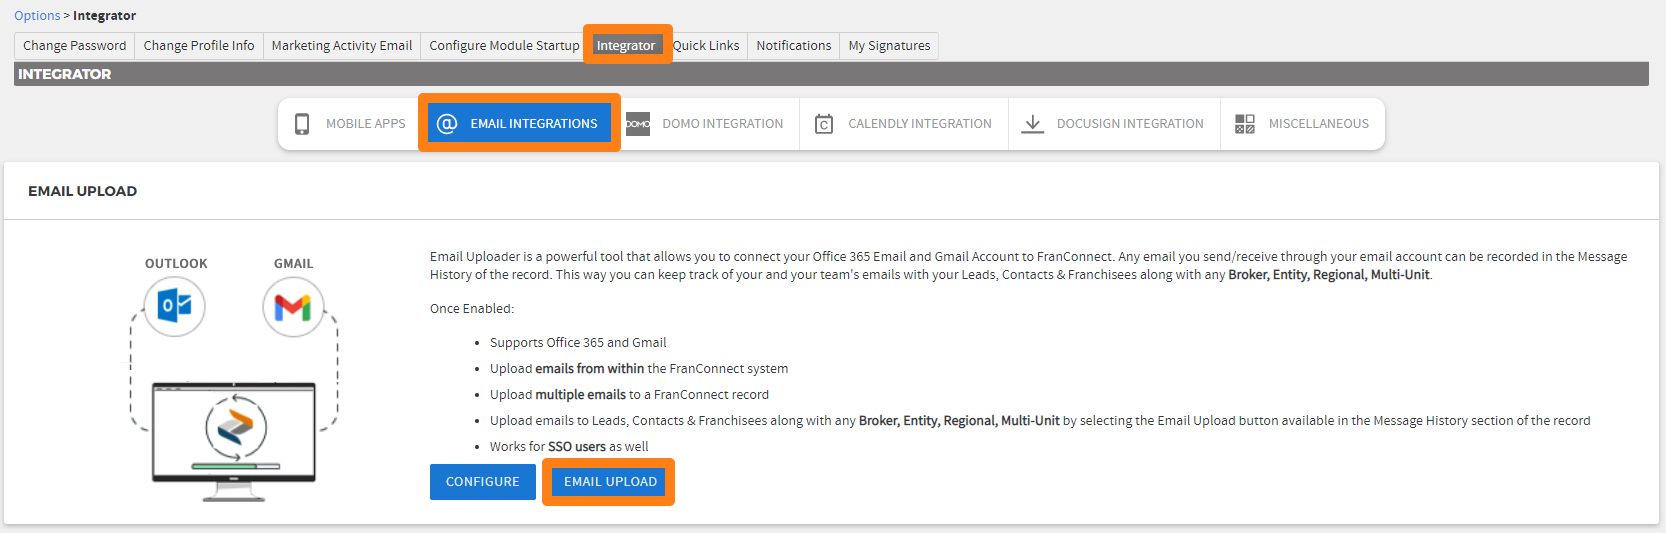
Task: Click 'Works for SSO users' bullet
Action: pyautogui.click(x=569, y=447)
